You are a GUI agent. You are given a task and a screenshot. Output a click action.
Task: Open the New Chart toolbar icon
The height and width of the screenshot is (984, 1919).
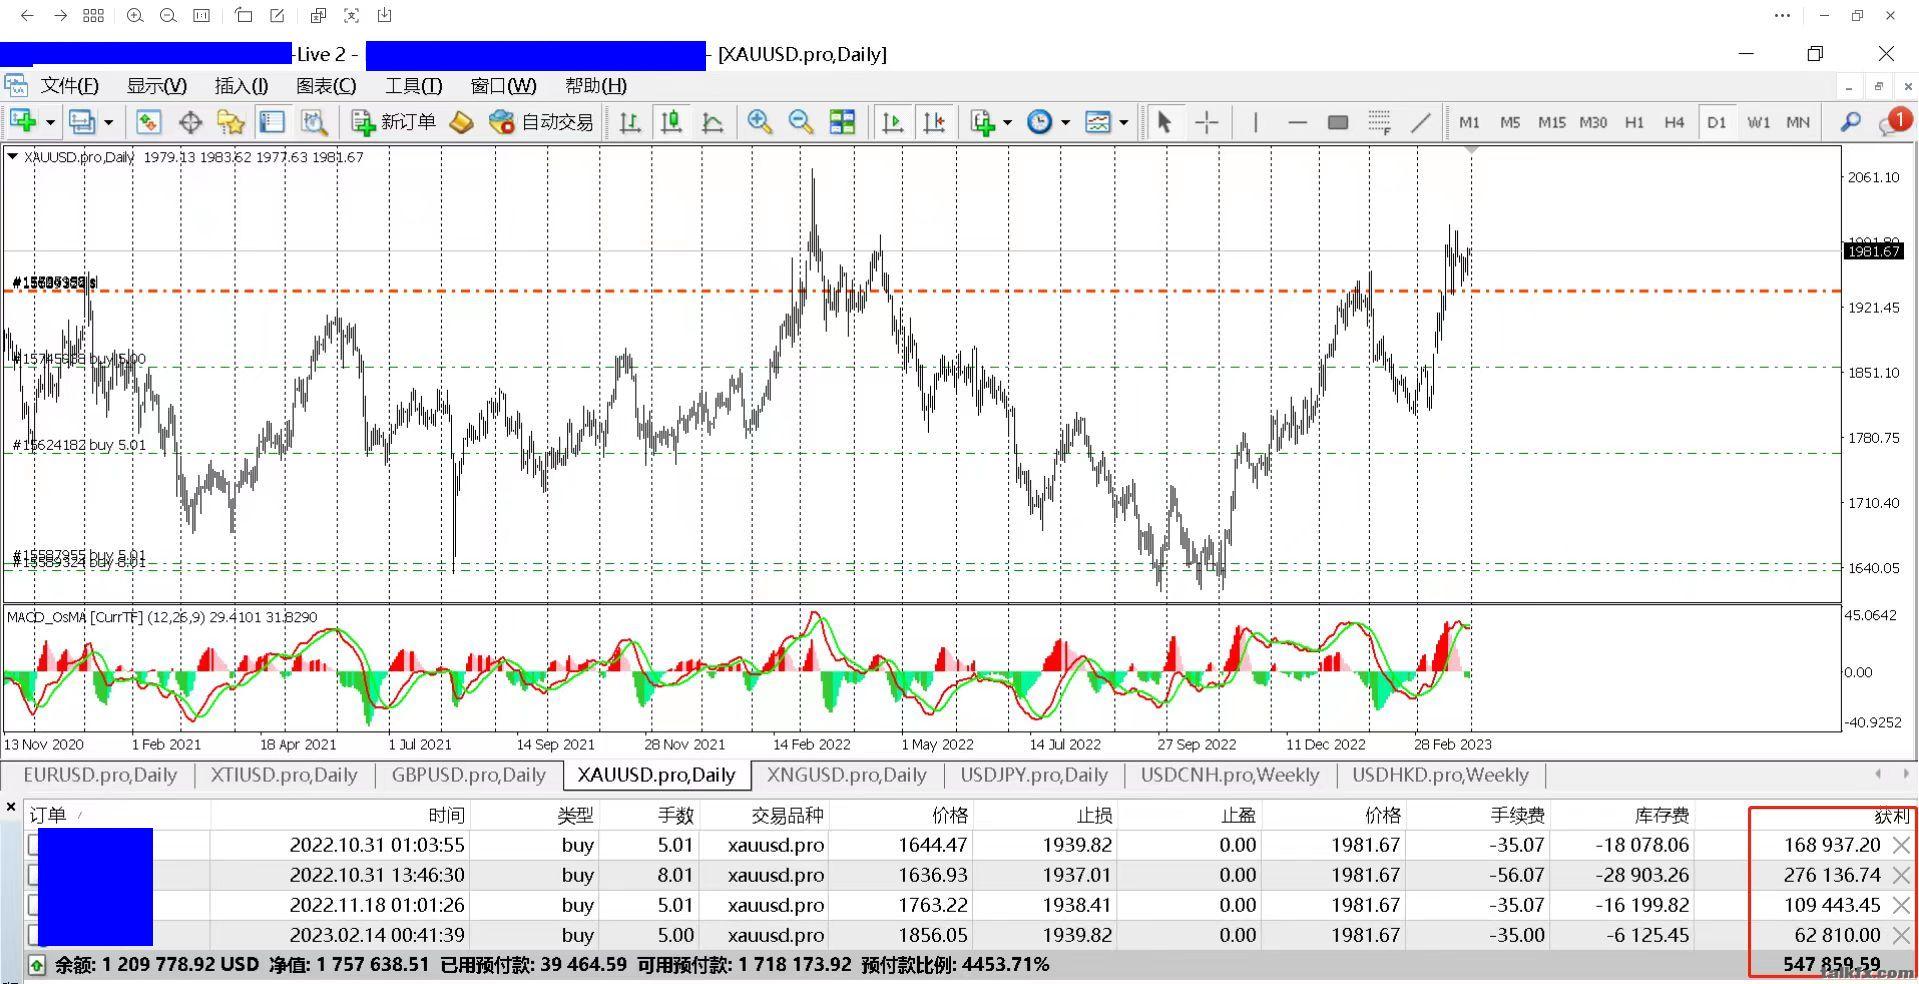22,122
